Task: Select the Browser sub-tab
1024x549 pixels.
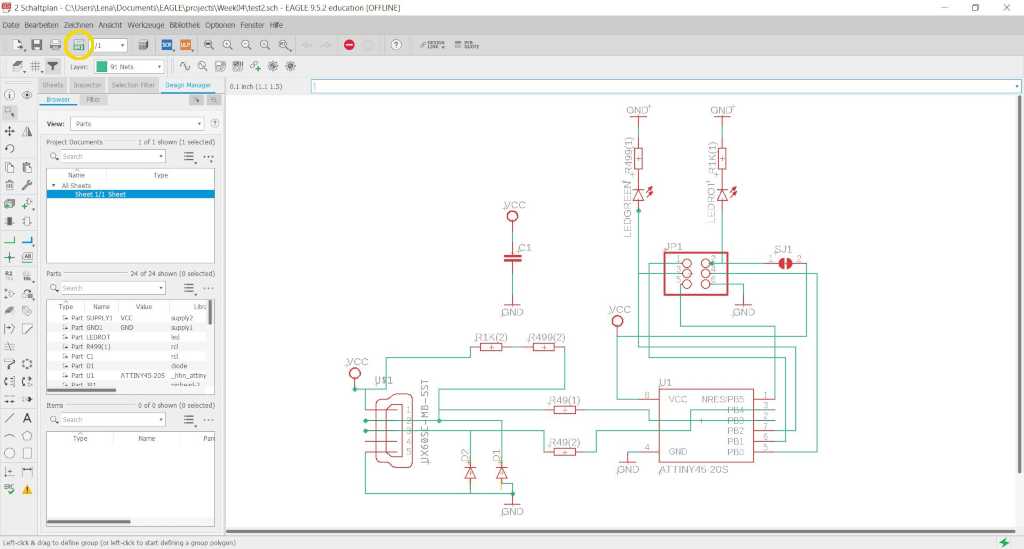Action: coord(58,100)
